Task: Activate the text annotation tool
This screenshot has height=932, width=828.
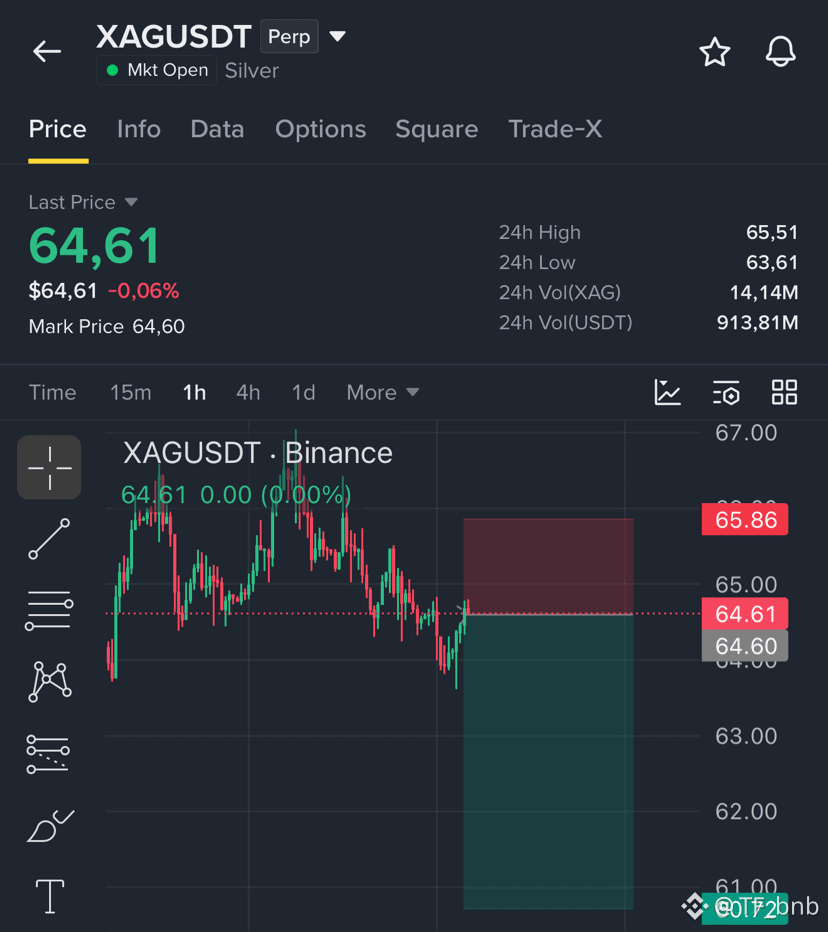Action: pyautogui.click(x=50, y=896)
